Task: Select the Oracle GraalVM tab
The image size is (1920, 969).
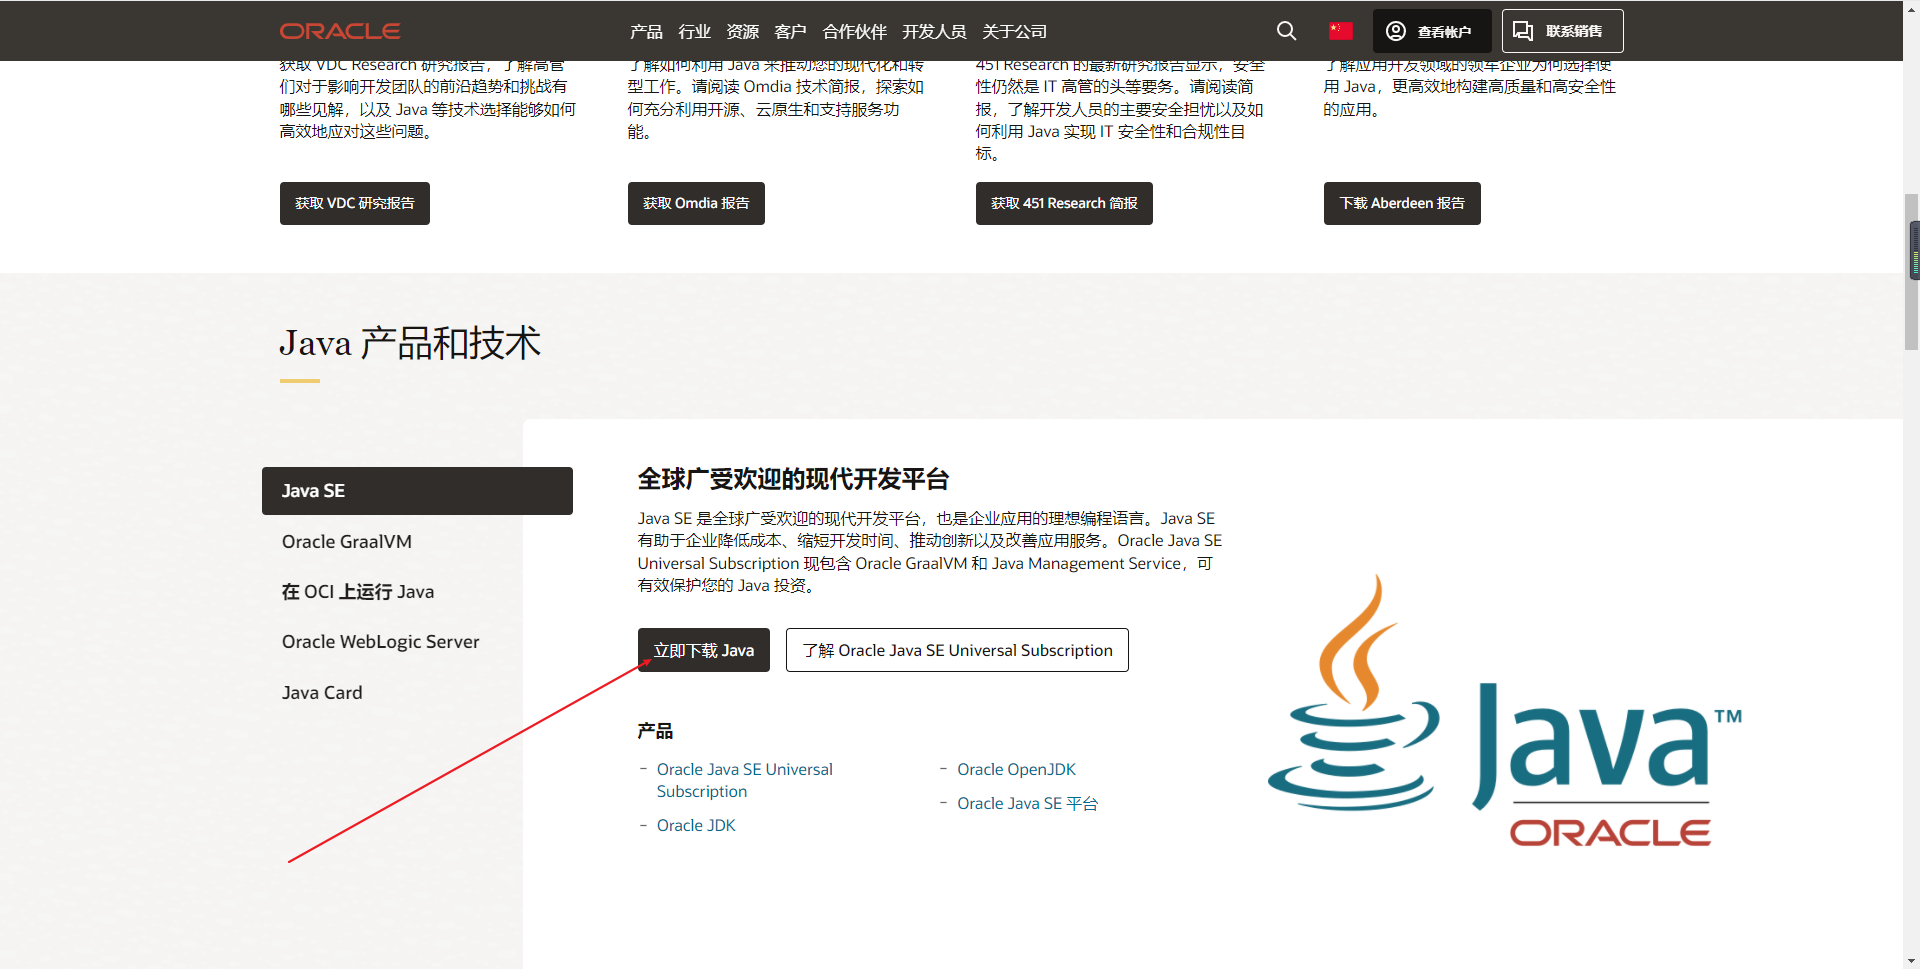Action: (x=347, y=541)
